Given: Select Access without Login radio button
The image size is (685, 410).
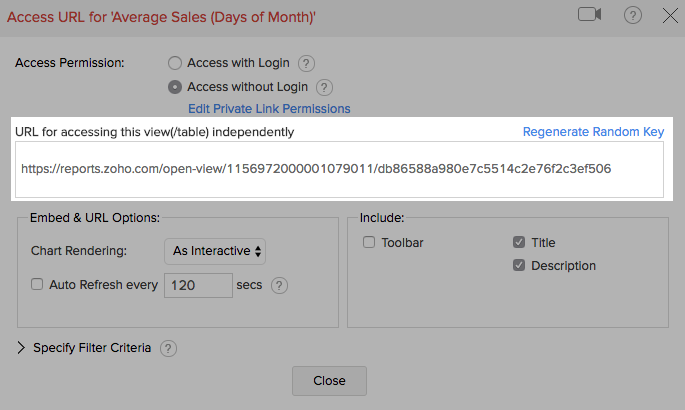Looking at the screenshot, I should 175,87.
